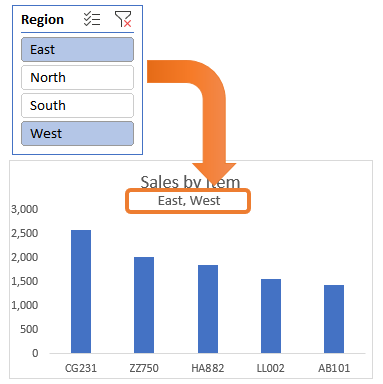Select North in the Region slicer
The width and height of the screenshot is (383, 384).
point(77,78)
